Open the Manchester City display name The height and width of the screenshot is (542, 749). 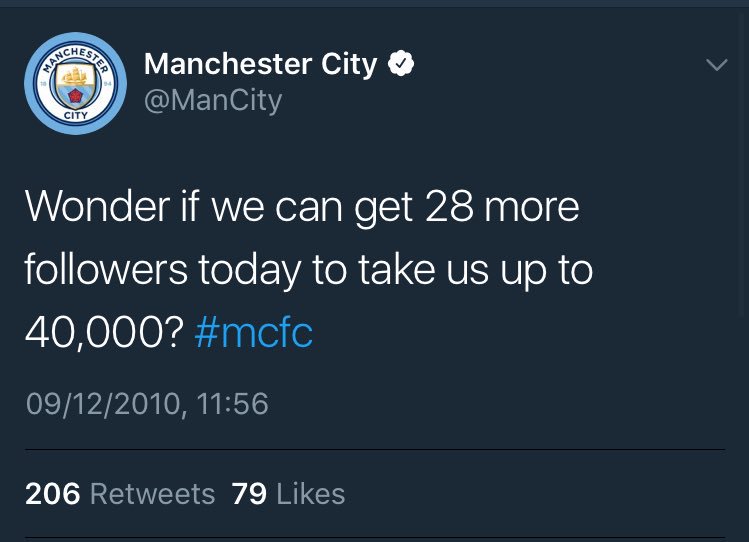click(261, 64)
